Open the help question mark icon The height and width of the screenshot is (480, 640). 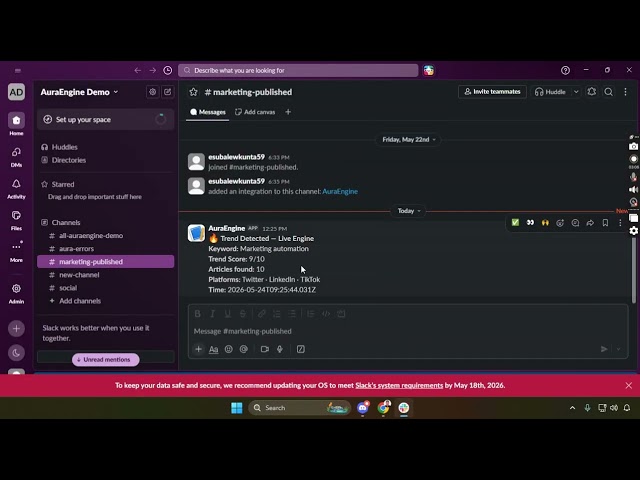[565, 71]
